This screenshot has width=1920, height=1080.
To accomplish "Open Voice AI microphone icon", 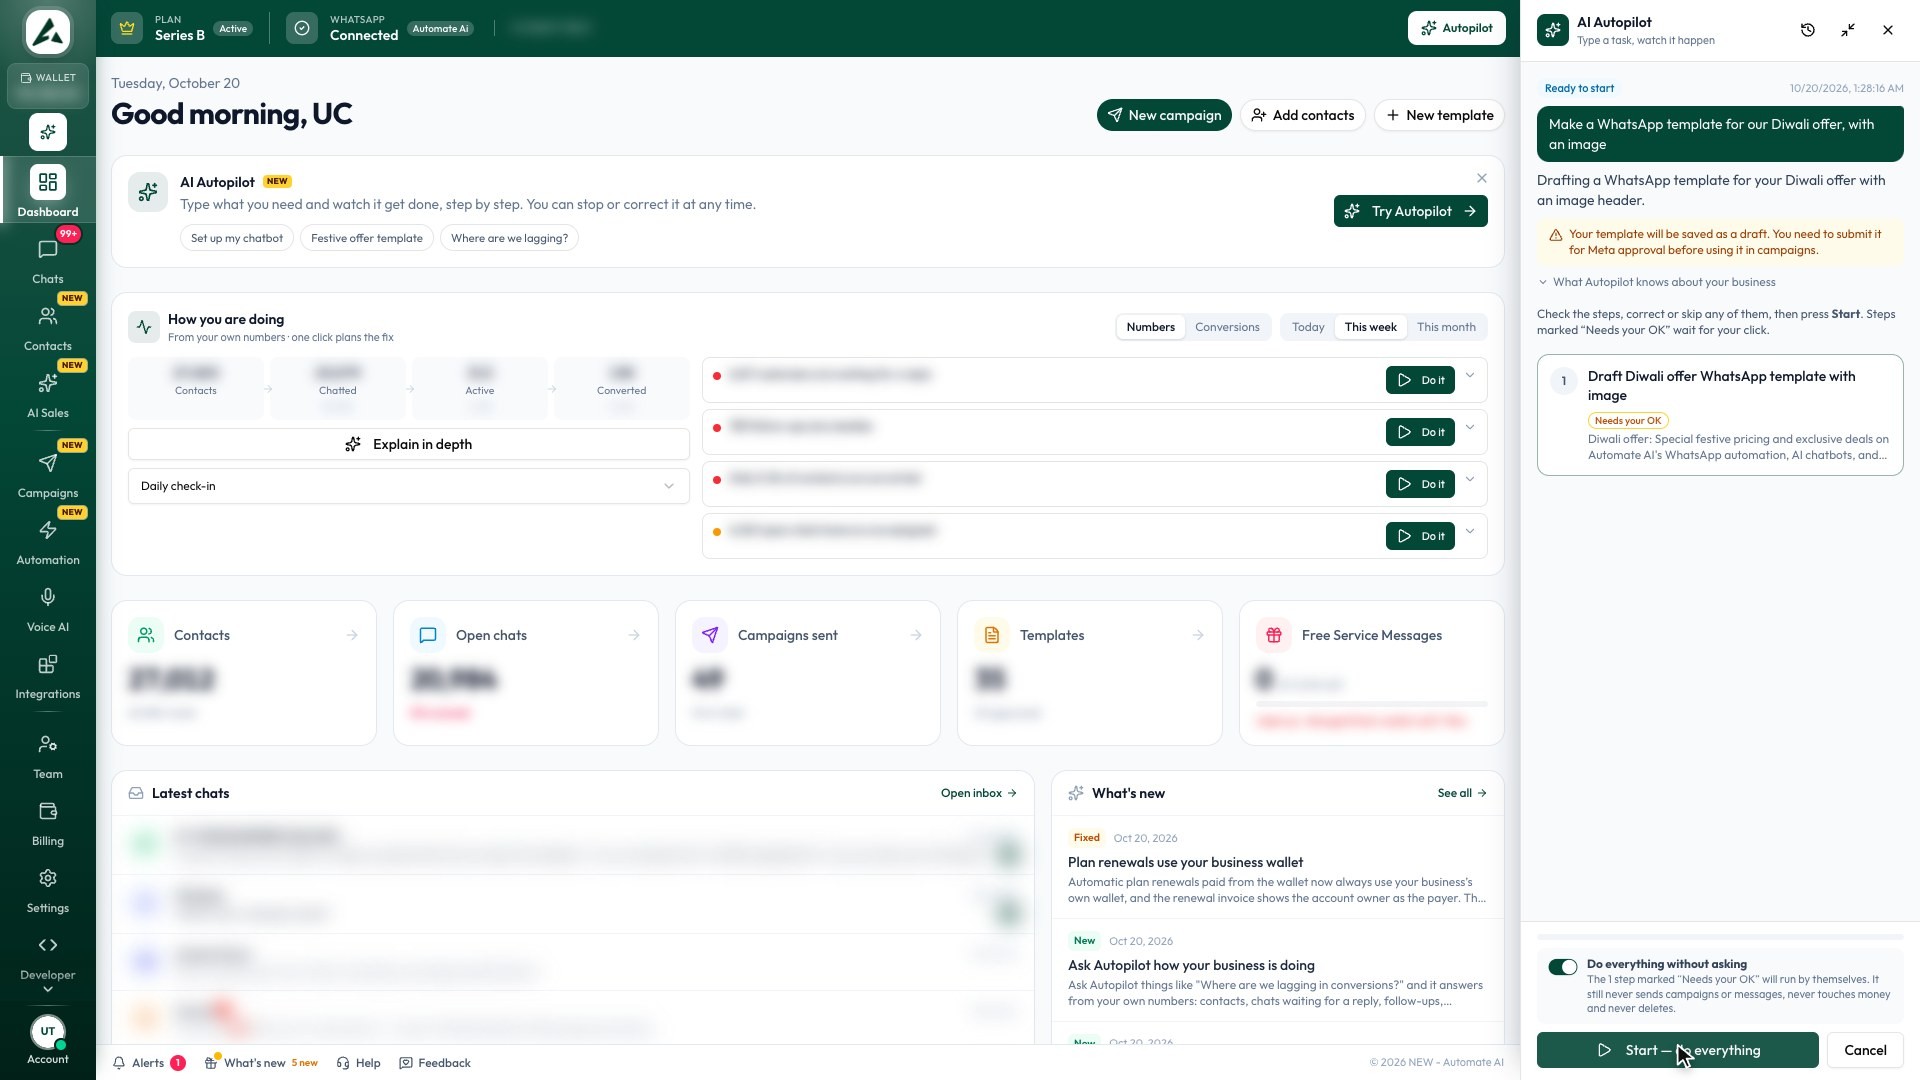I will tap(48, 598).
